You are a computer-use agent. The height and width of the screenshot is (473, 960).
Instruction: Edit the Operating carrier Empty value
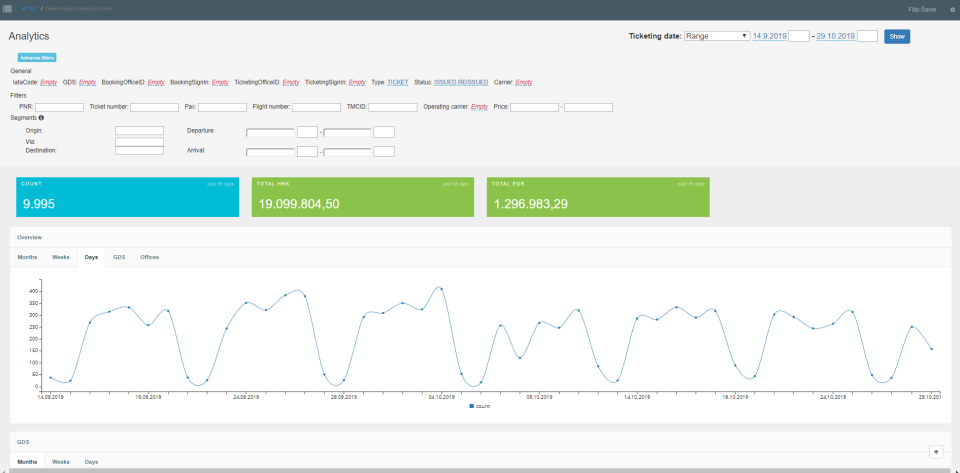[480, 107]
